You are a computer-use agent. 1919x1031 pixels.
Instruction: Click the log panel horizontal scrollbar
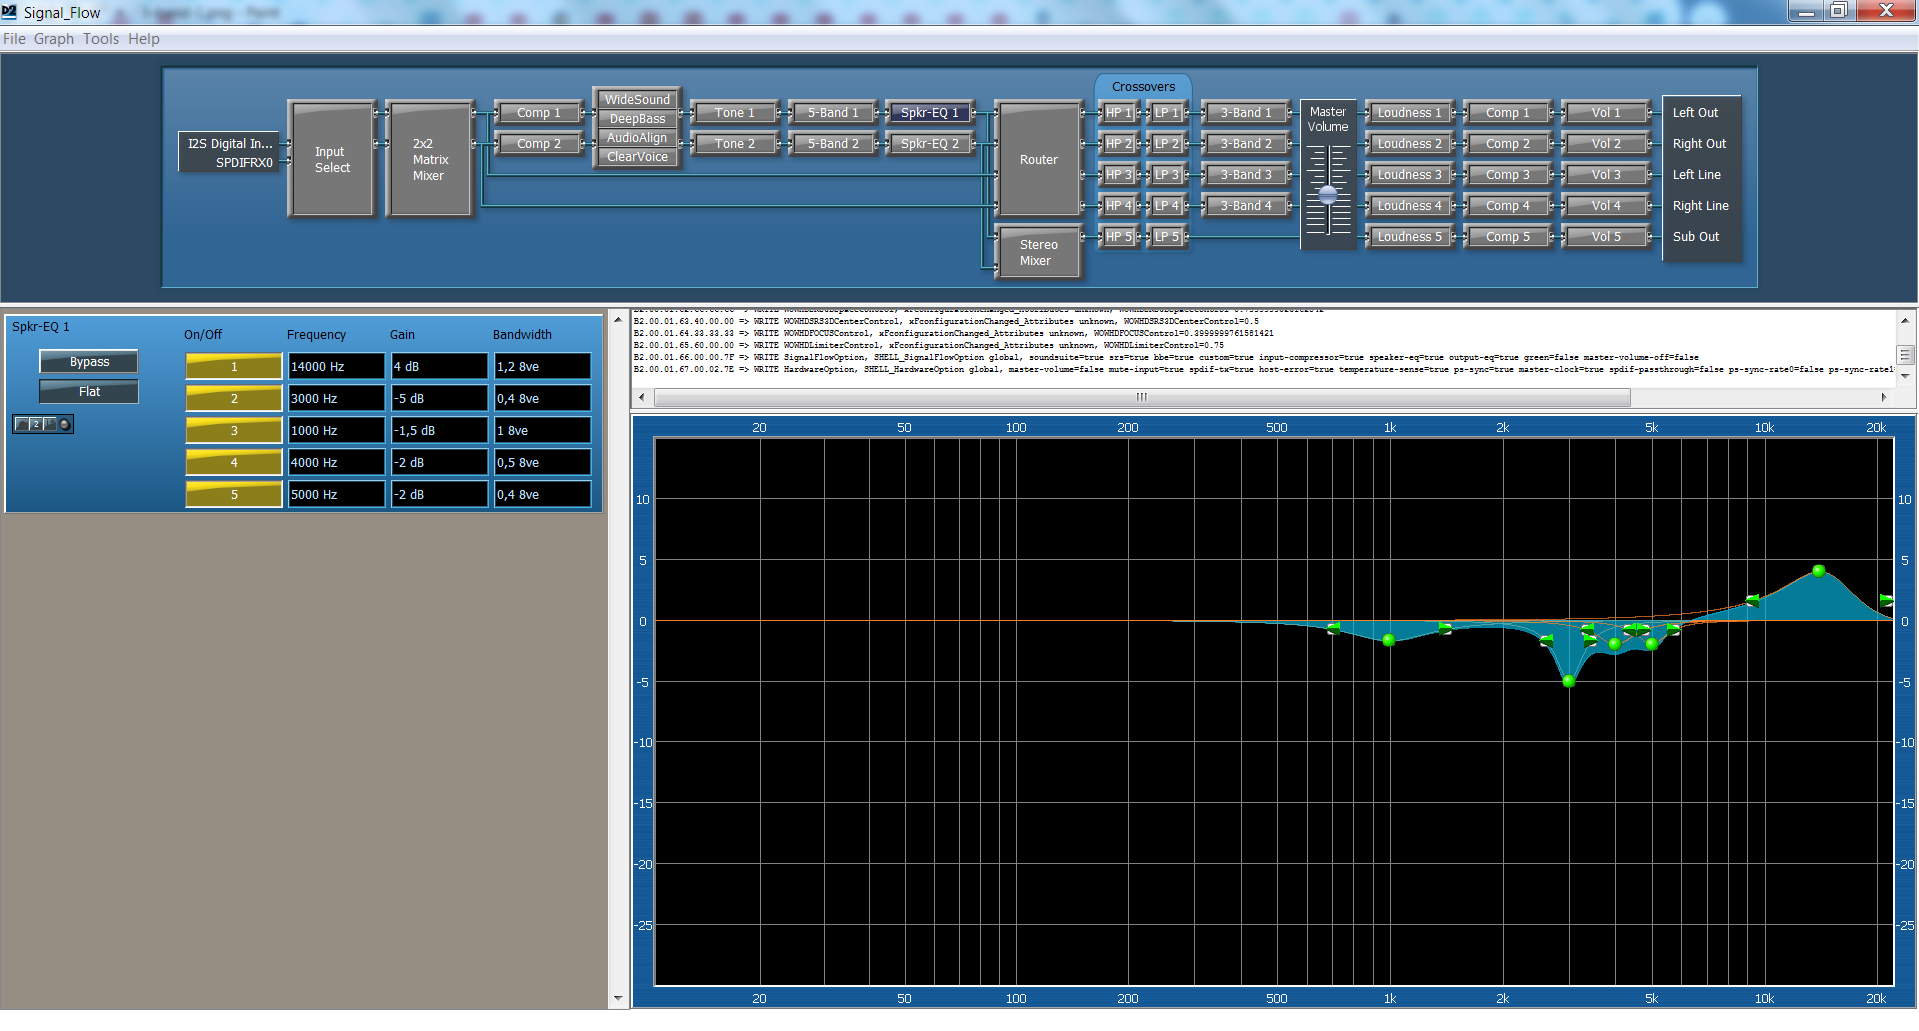pos(1140,397)
